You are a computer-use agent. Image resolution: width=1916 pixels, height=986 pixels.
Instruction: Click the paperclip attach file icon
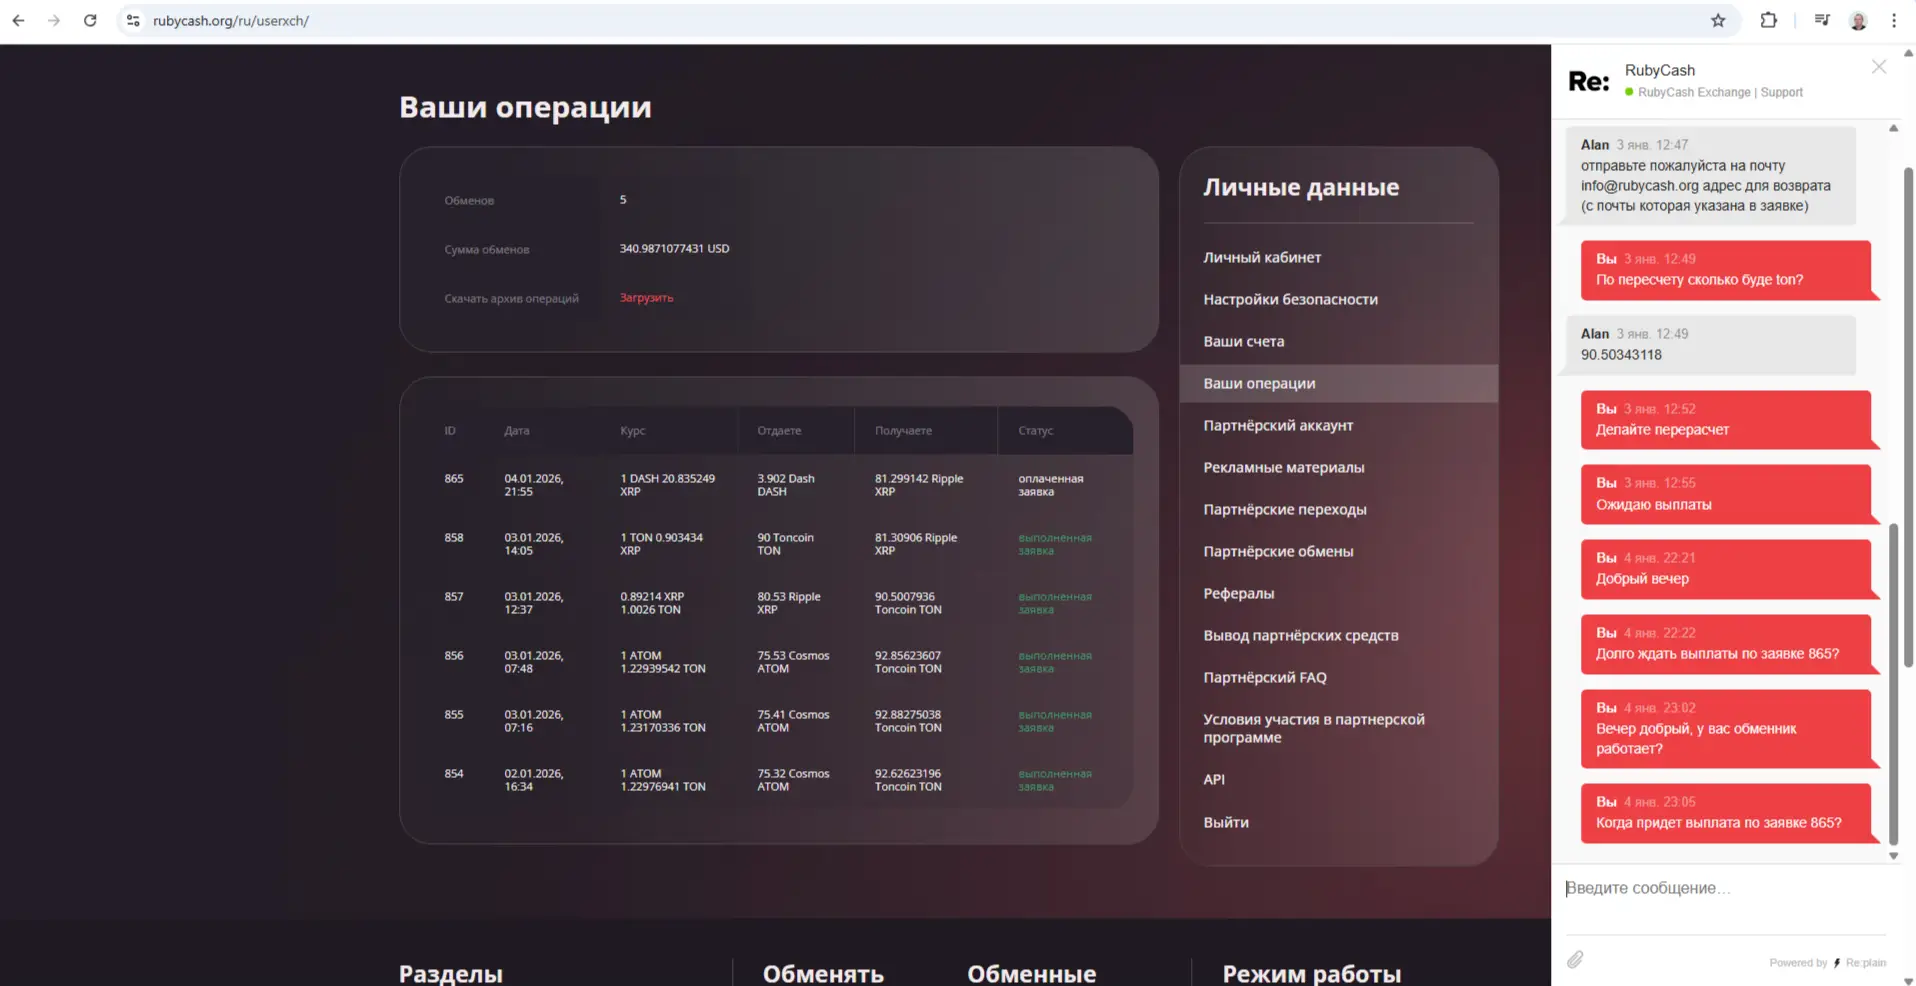point(1575,960)
